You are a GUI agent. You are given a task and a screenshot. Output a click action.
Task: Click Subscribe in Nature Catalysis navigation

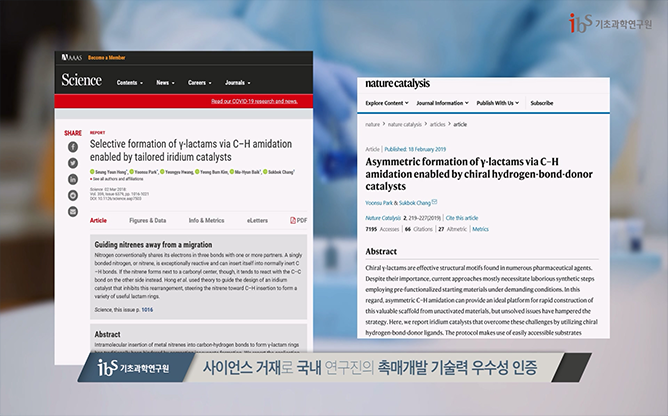[541, 103]
